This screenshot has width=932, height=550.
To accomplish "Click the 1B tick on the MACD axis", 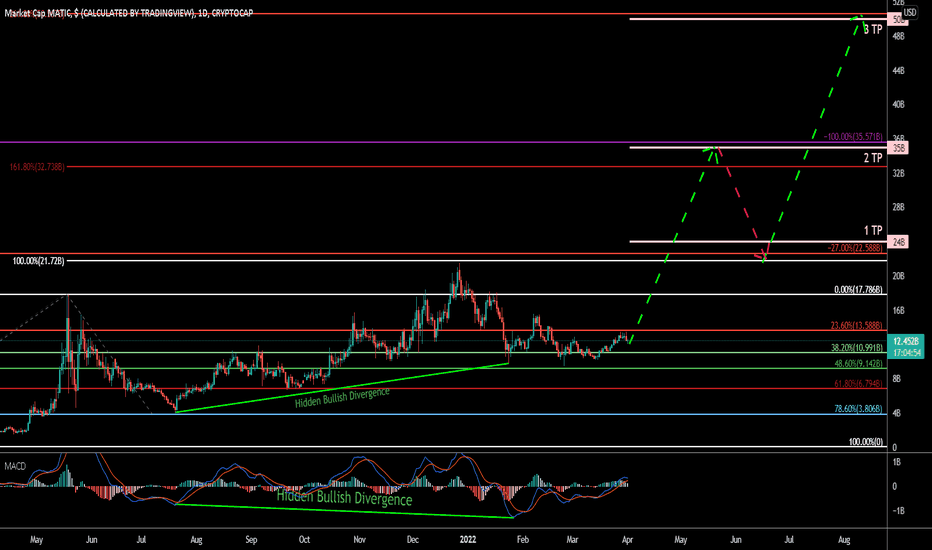I will (897, 462).
